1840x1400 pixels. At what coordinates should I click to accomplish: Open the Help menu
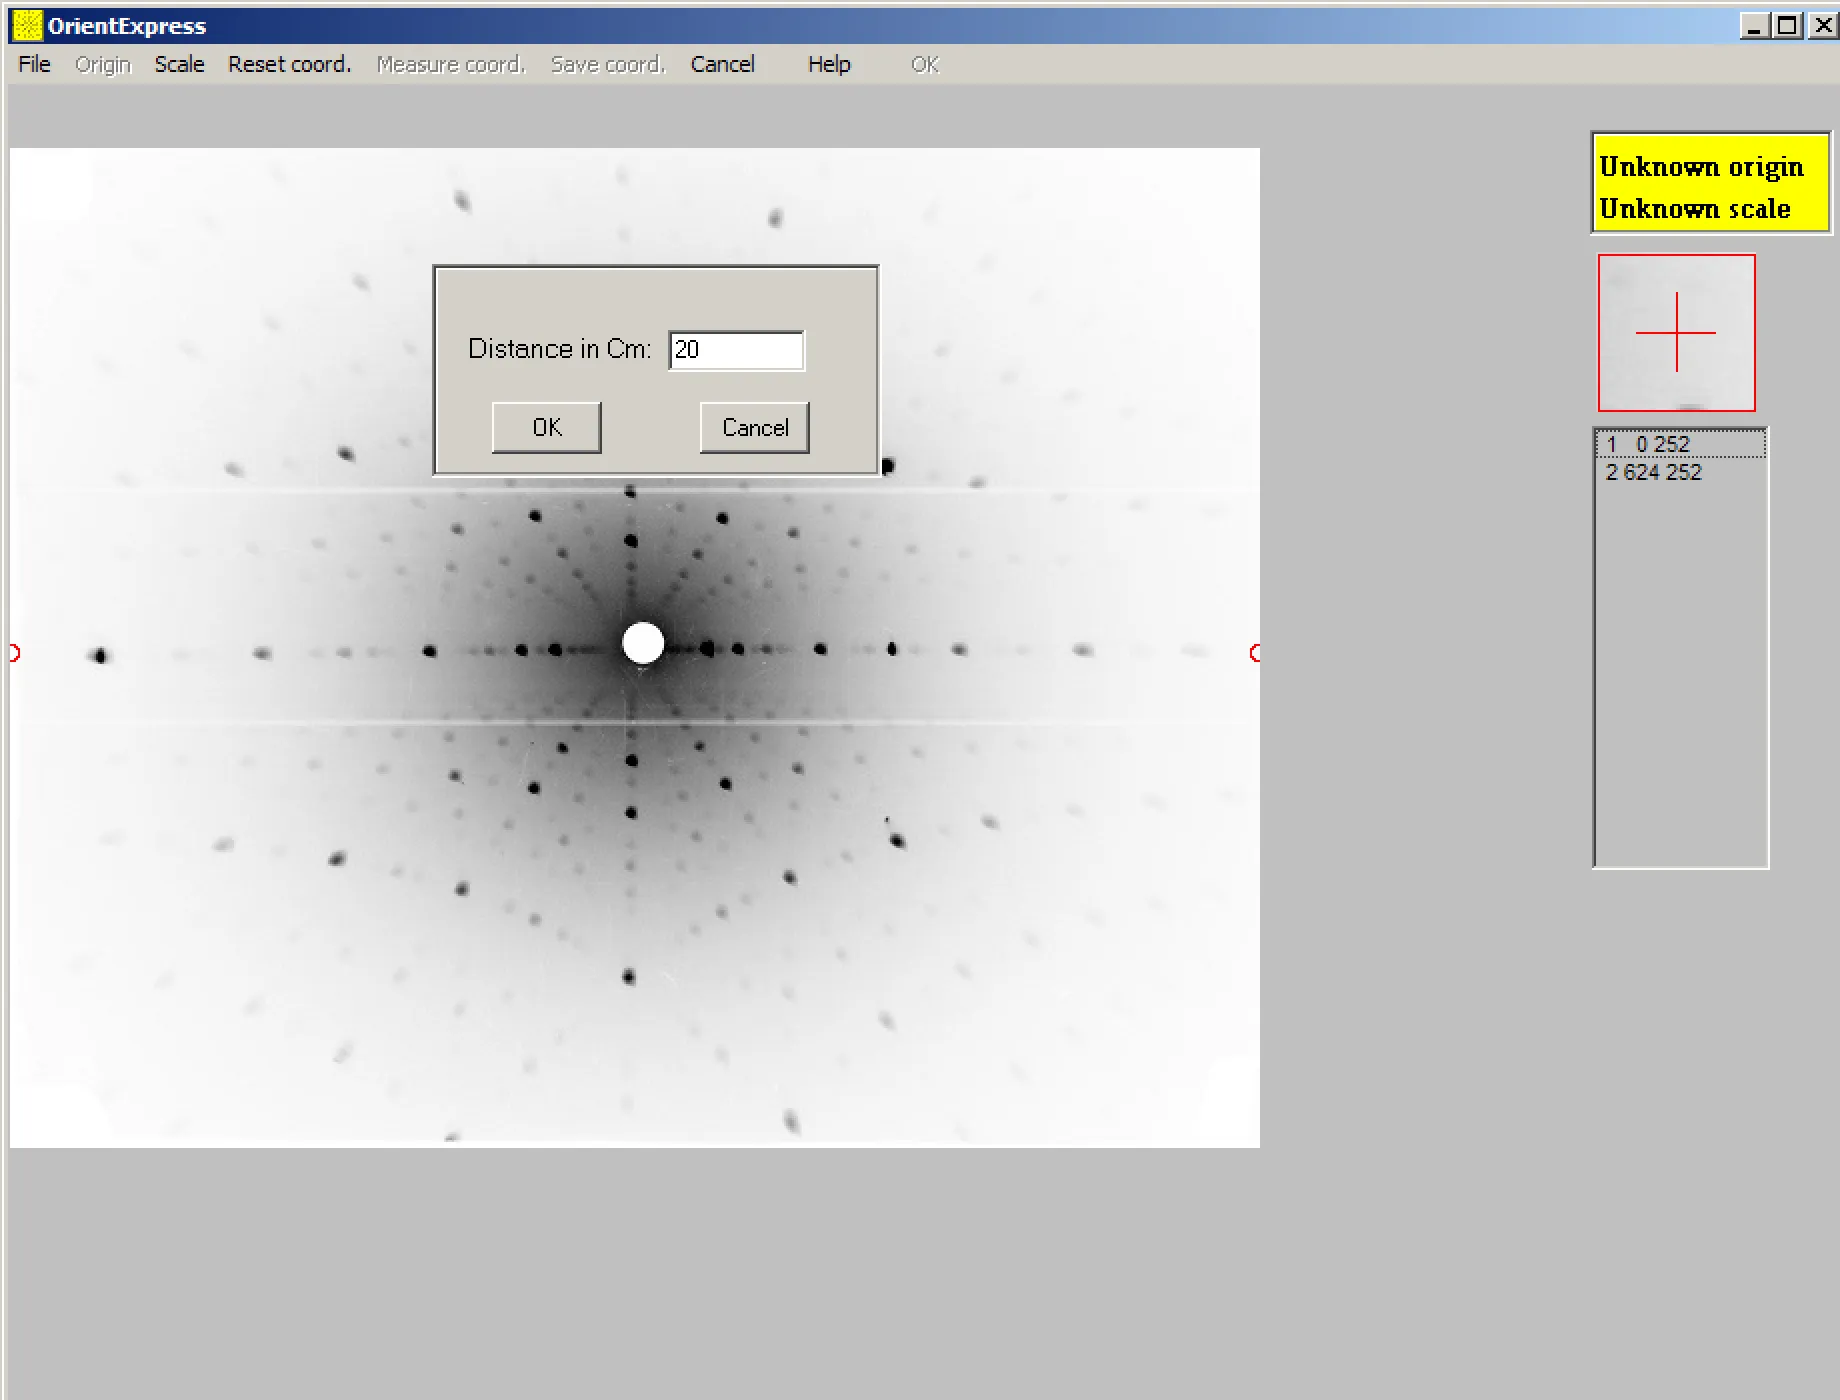[x=829, y=64]
